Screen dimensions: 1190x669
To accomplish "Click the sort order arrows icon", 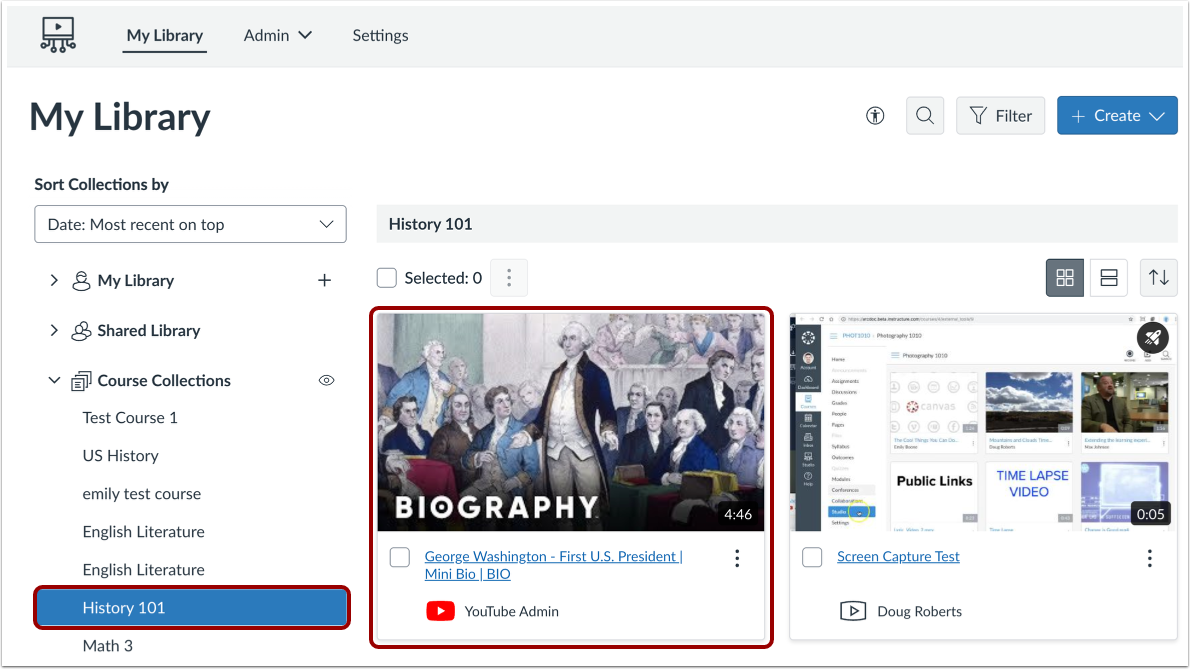I will pyautogui.click(x=1158, y=277).
